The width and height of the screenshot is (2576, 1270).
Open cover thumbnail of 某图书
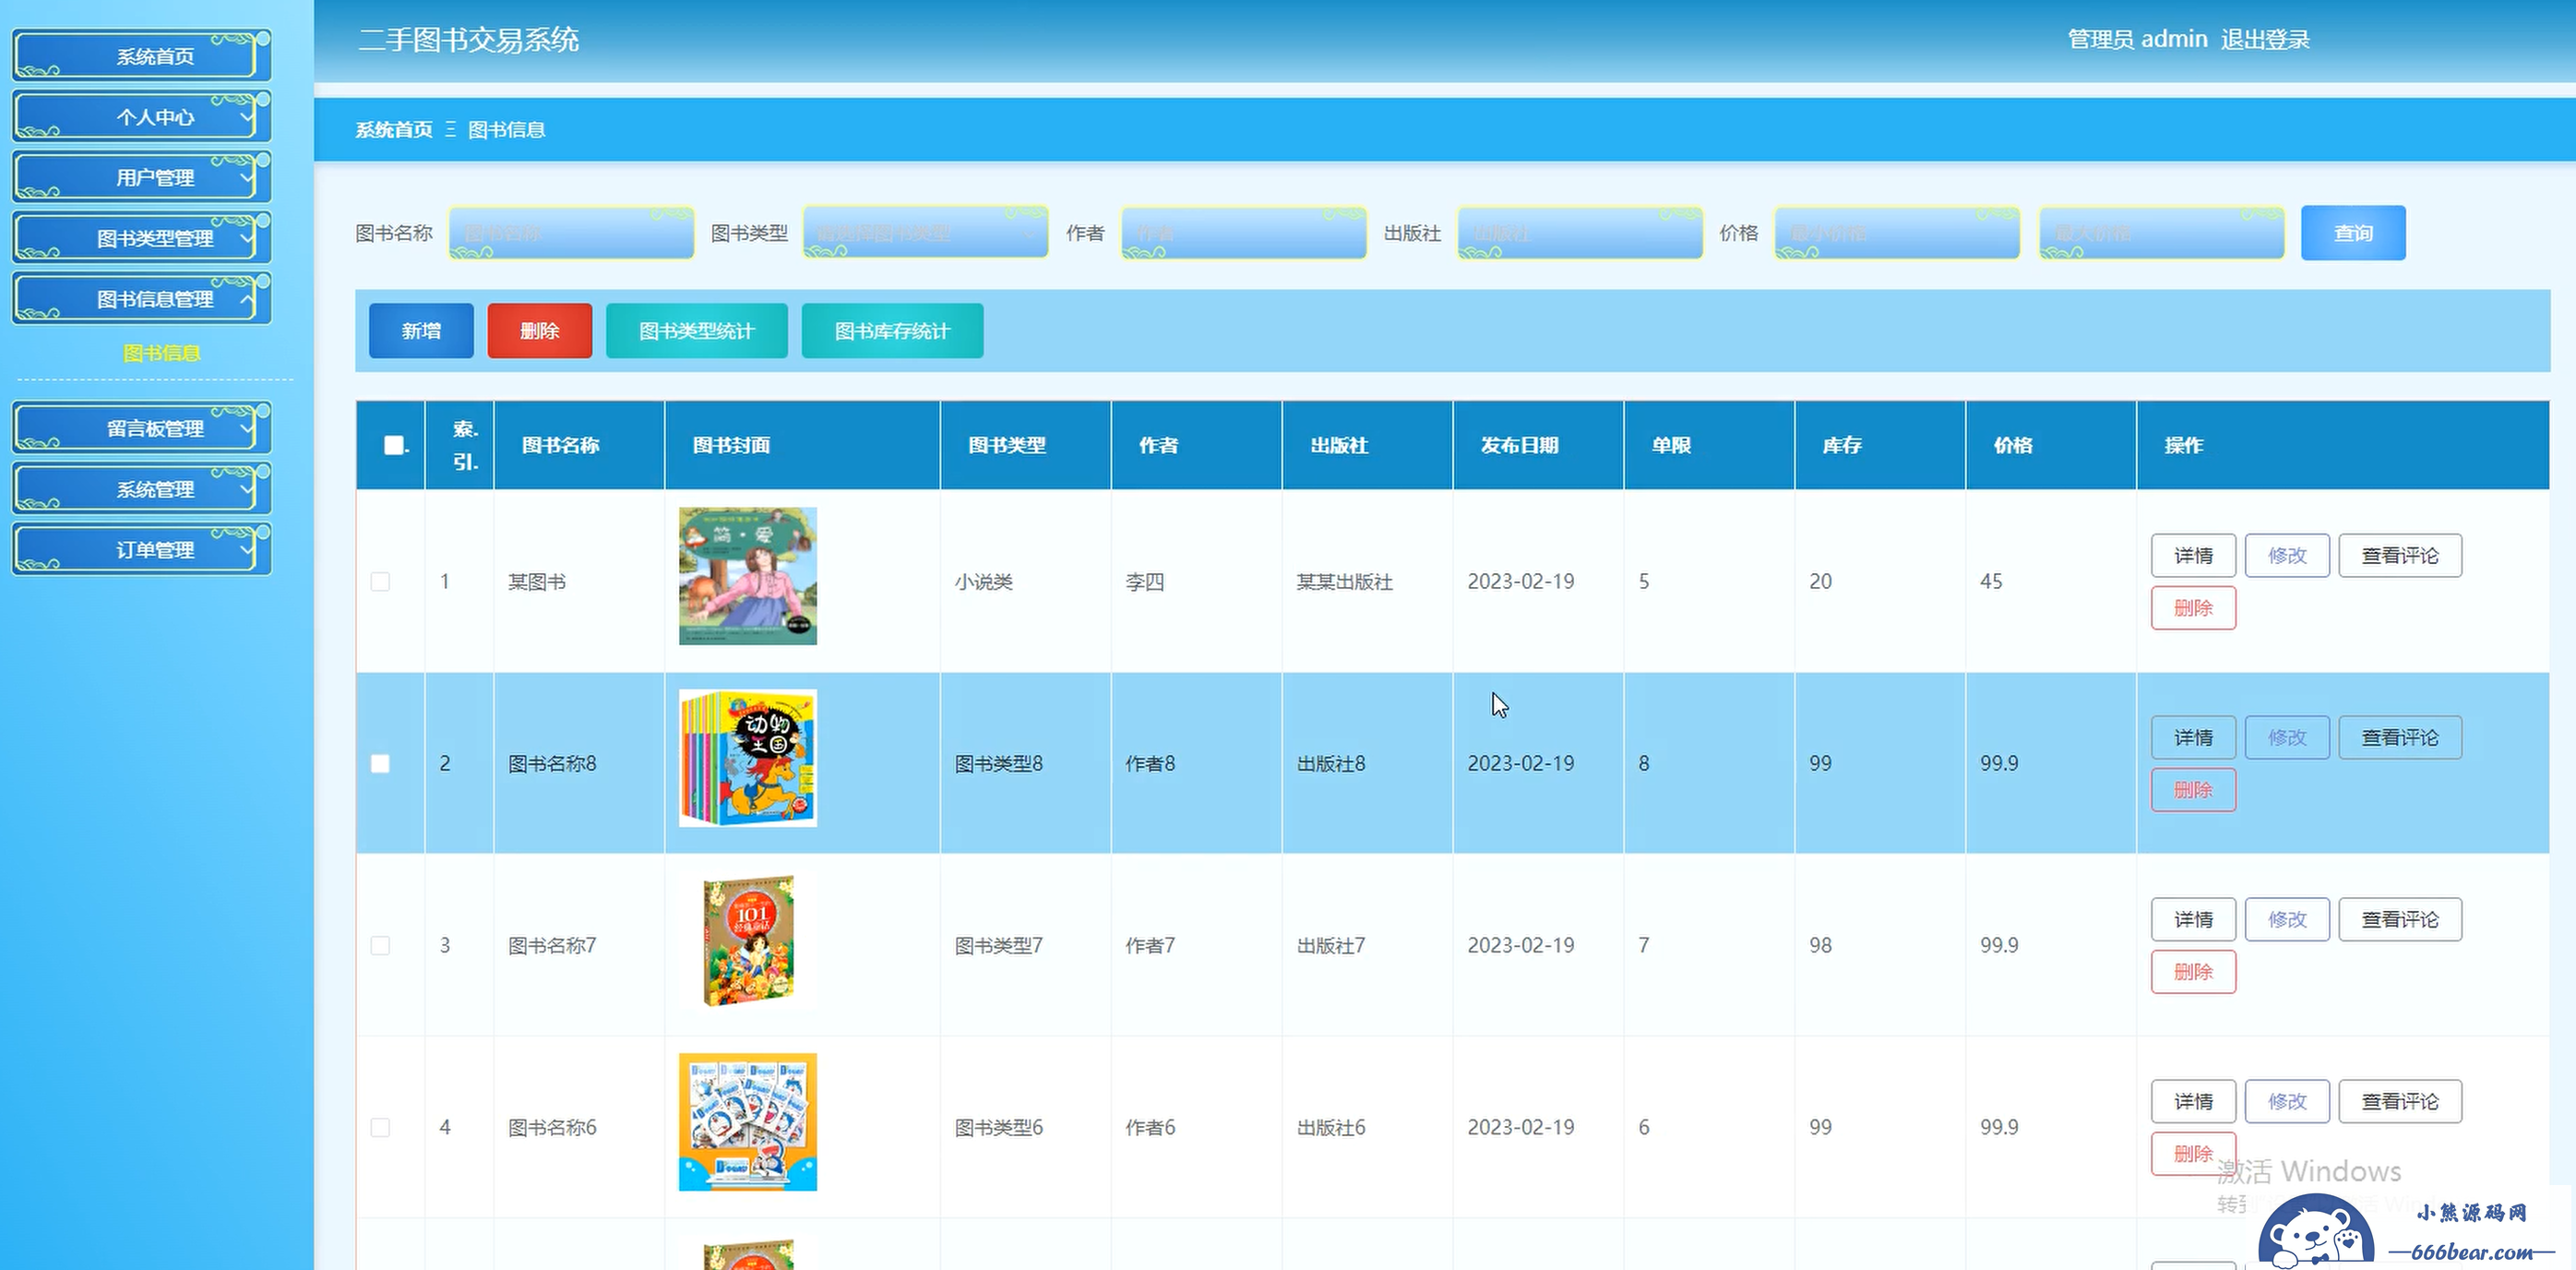pos(748,576)
